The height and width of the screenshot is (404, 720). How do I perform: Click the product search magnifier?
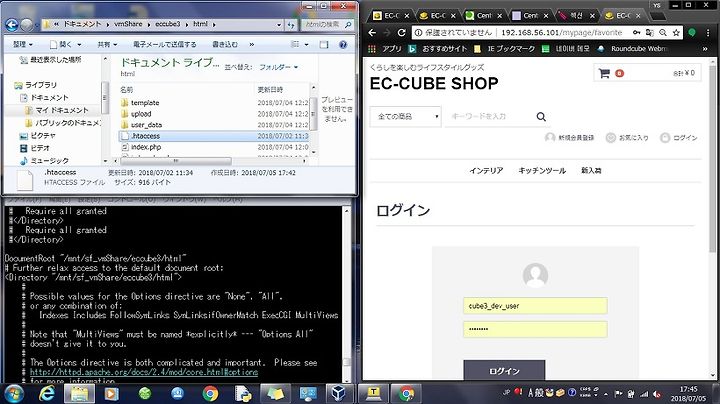(x=541, y=117)
